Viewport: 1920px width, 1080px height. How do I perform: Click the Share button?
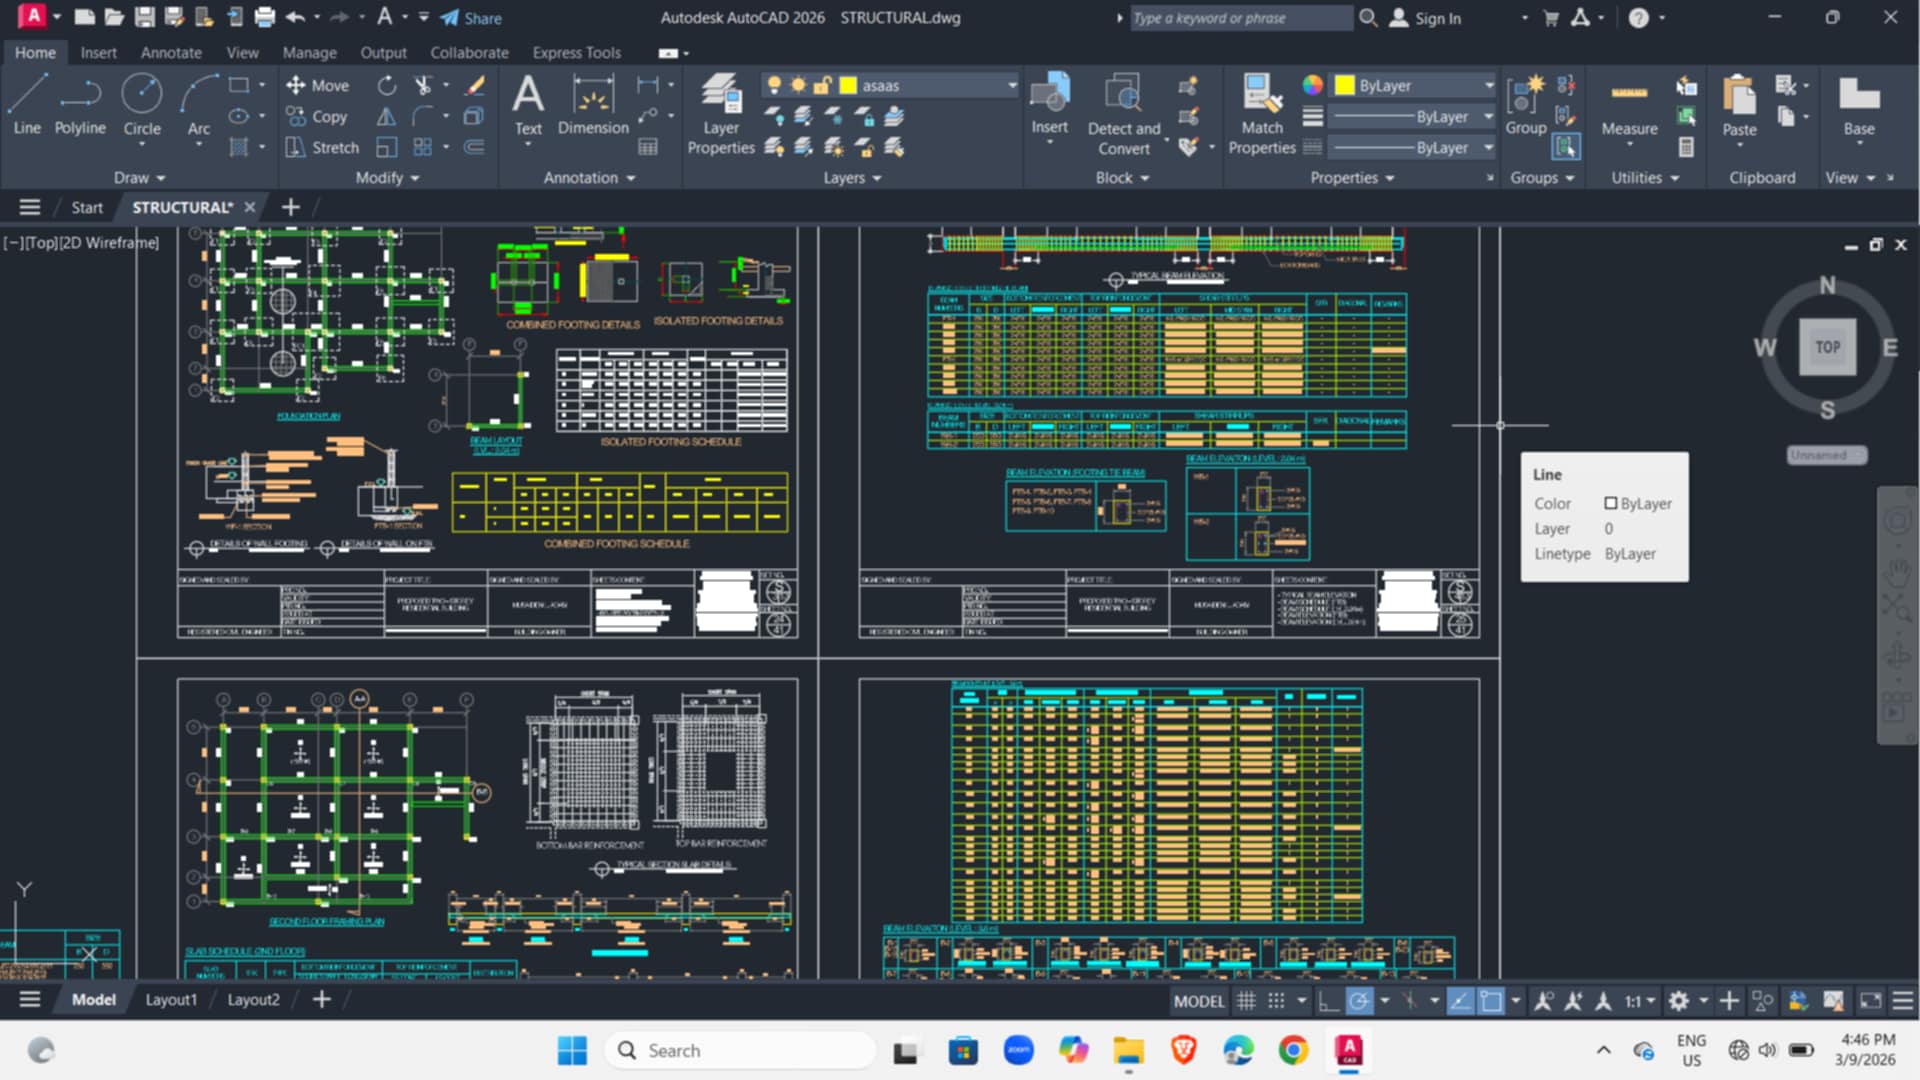point(471,18)
